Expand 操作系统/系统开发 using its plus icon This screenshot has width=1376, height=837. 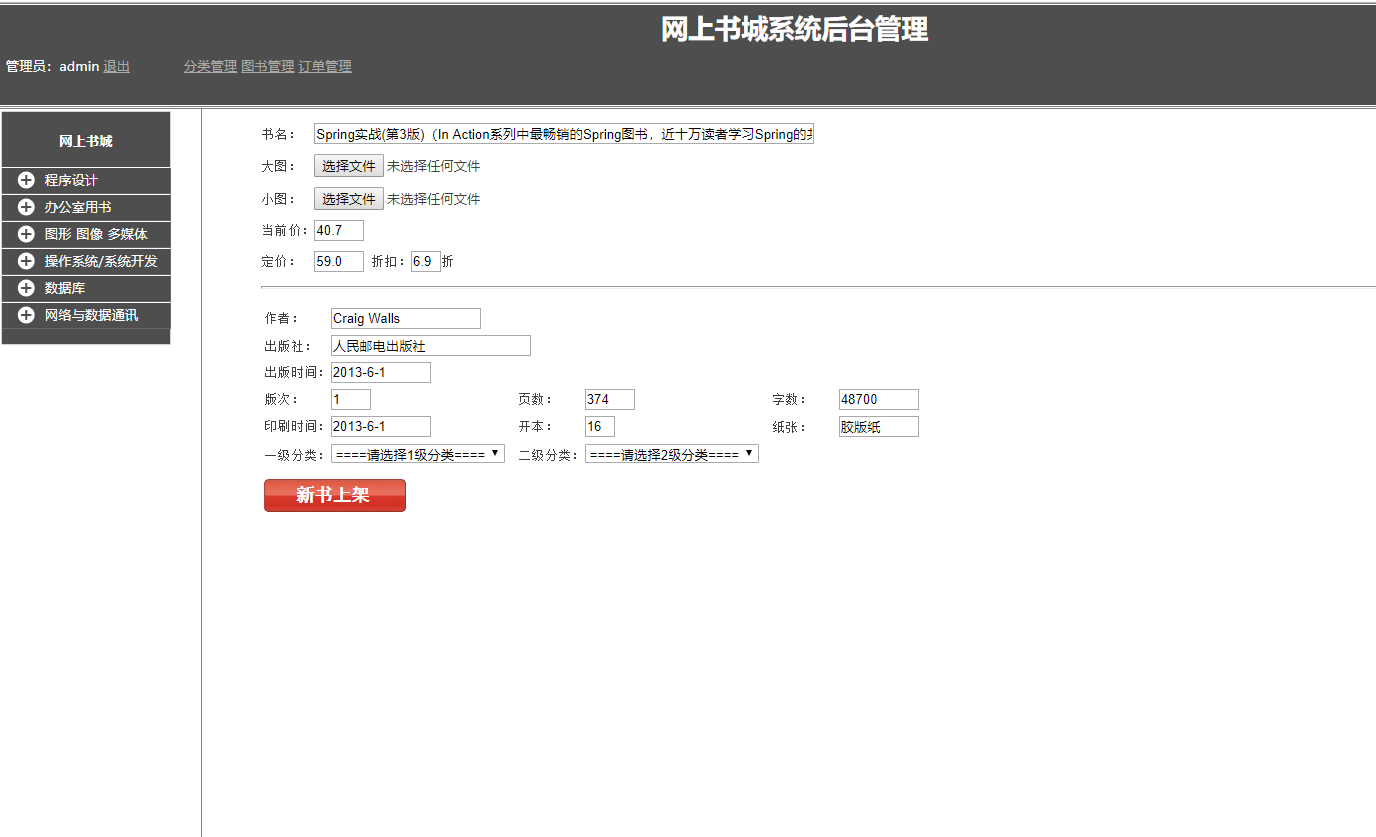25,261
